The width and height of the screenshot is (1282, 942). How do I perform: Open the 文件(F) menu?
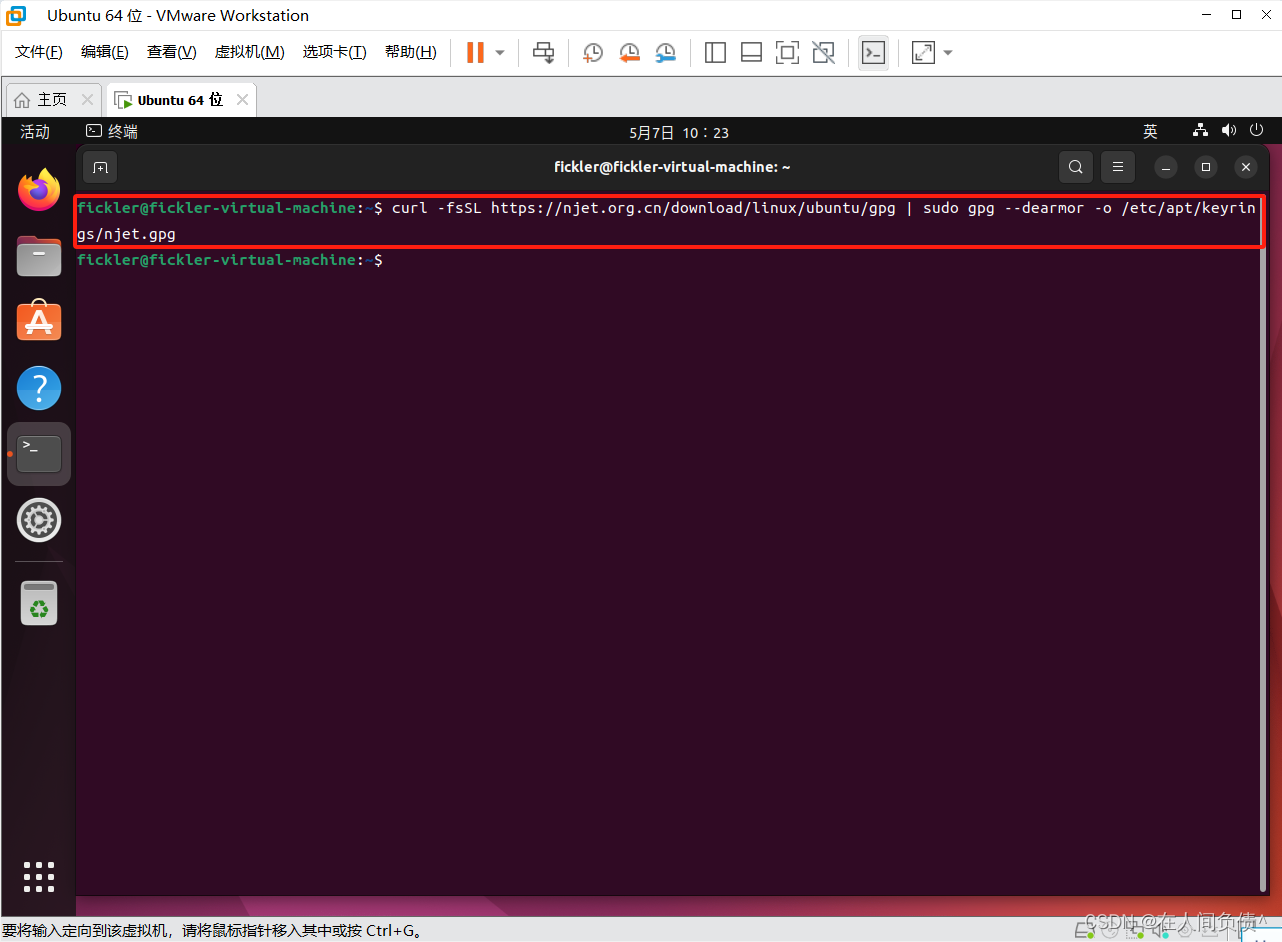click(39, 52)
